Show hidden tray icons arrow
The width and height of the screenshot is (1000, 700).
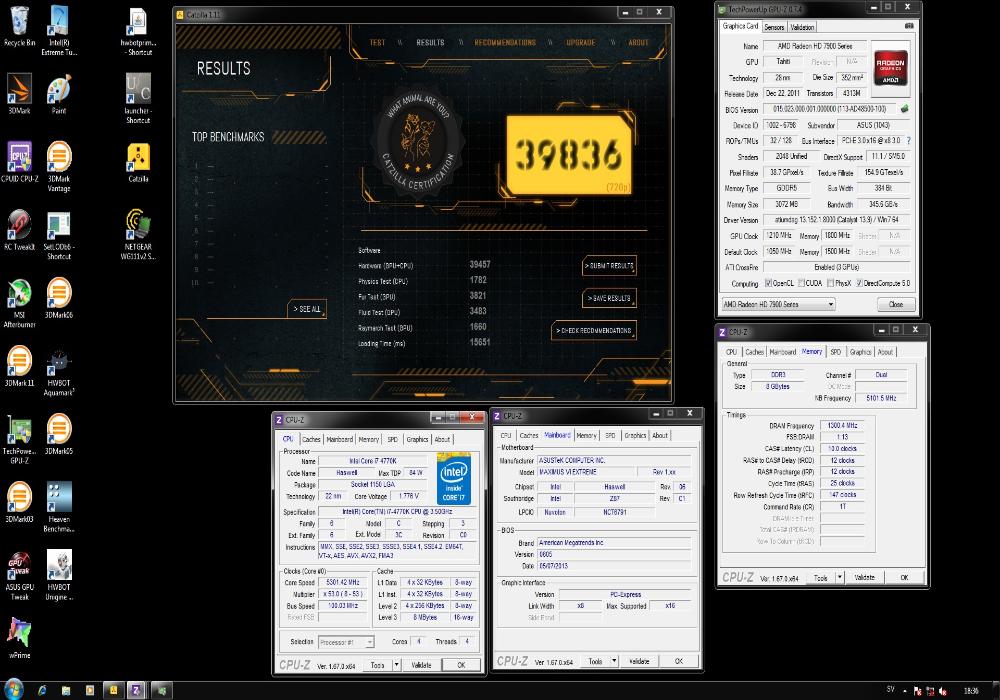tap(905, 690)
